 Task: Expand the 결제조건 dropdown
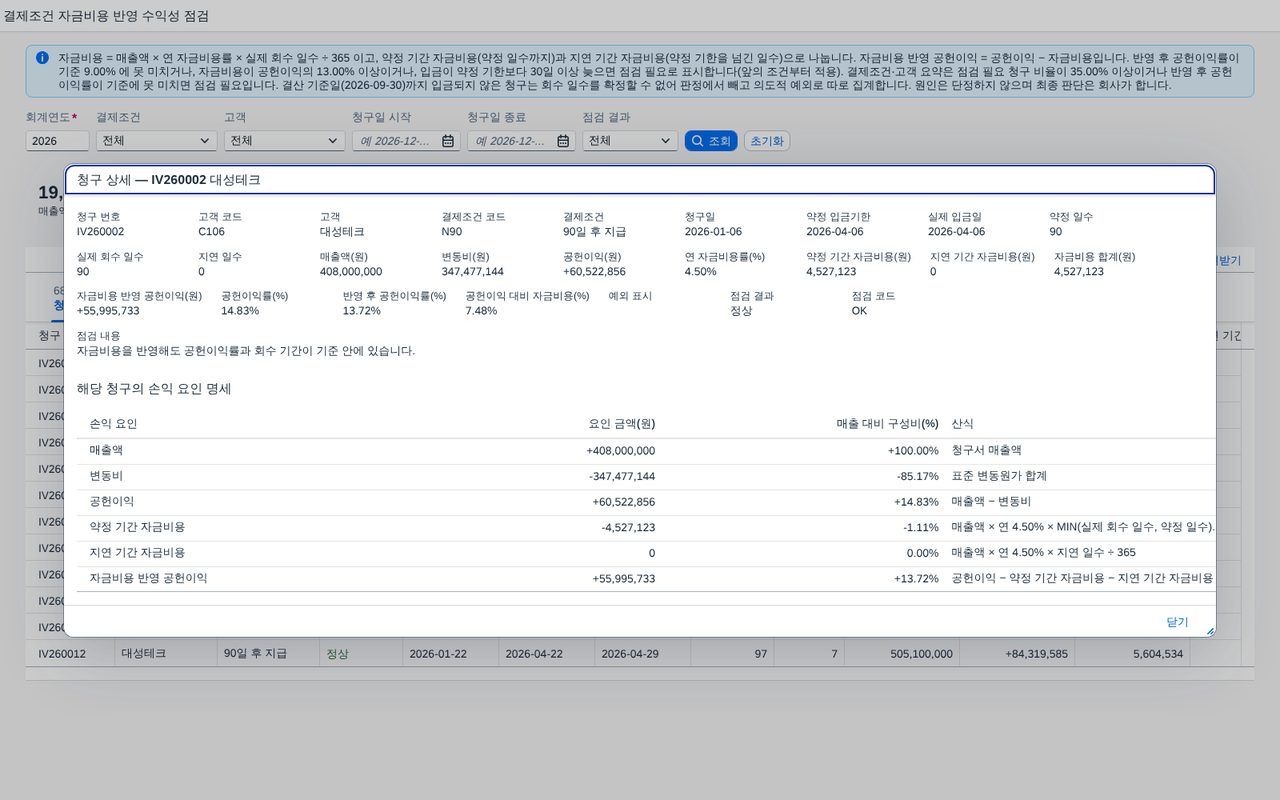click(207, 141)
